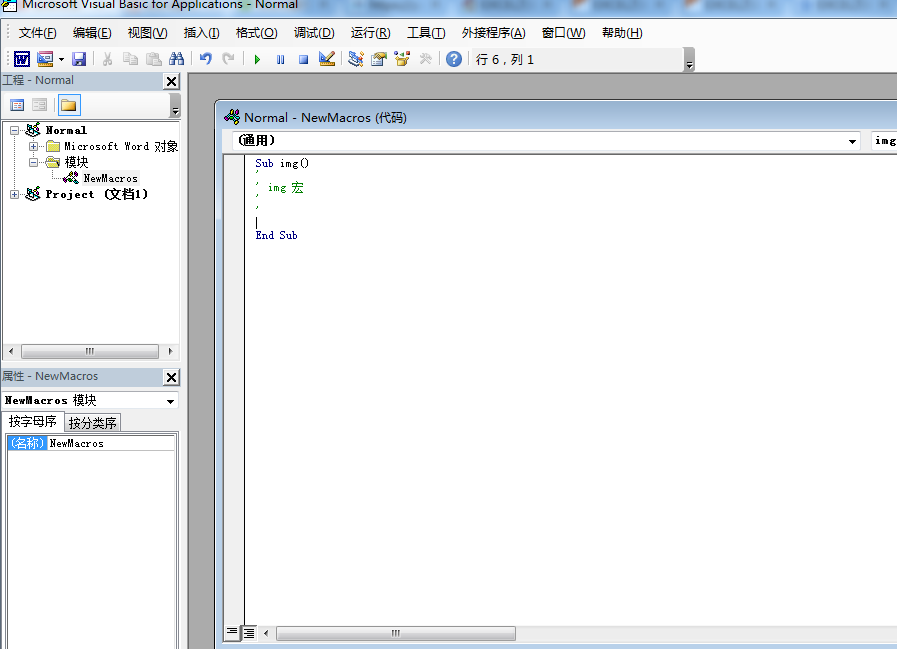Open the 调试(D) menu
The width and height of the screenshot is (897, 649).
tap(314, 33)
